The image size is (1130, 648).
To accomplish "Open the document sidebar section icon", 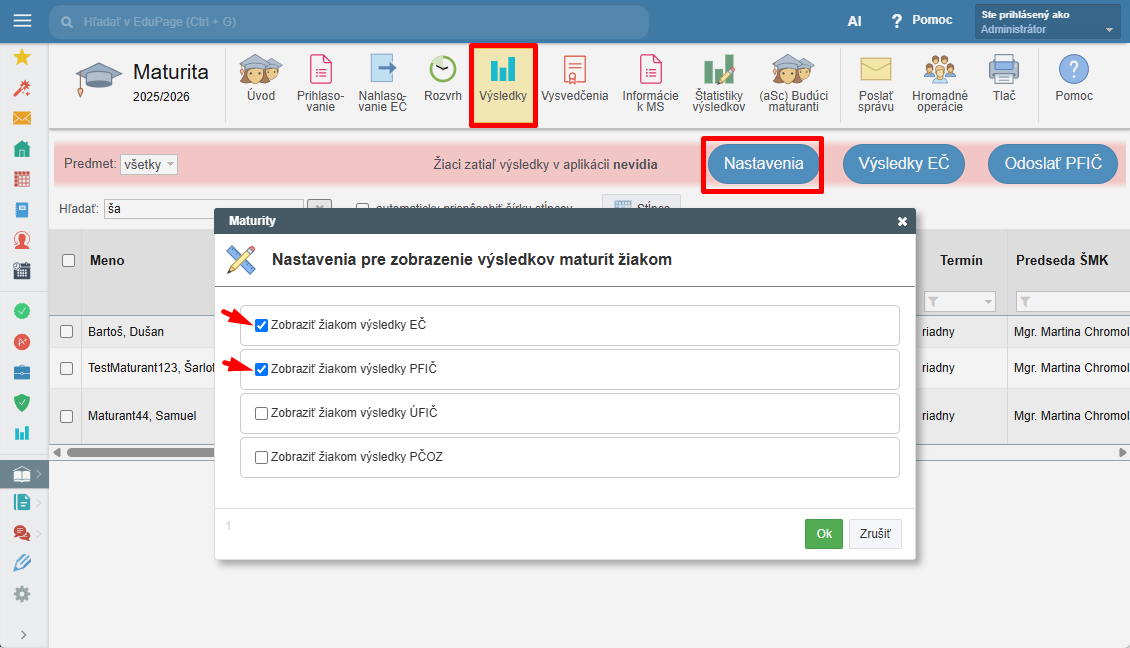I will pos(22,502).
